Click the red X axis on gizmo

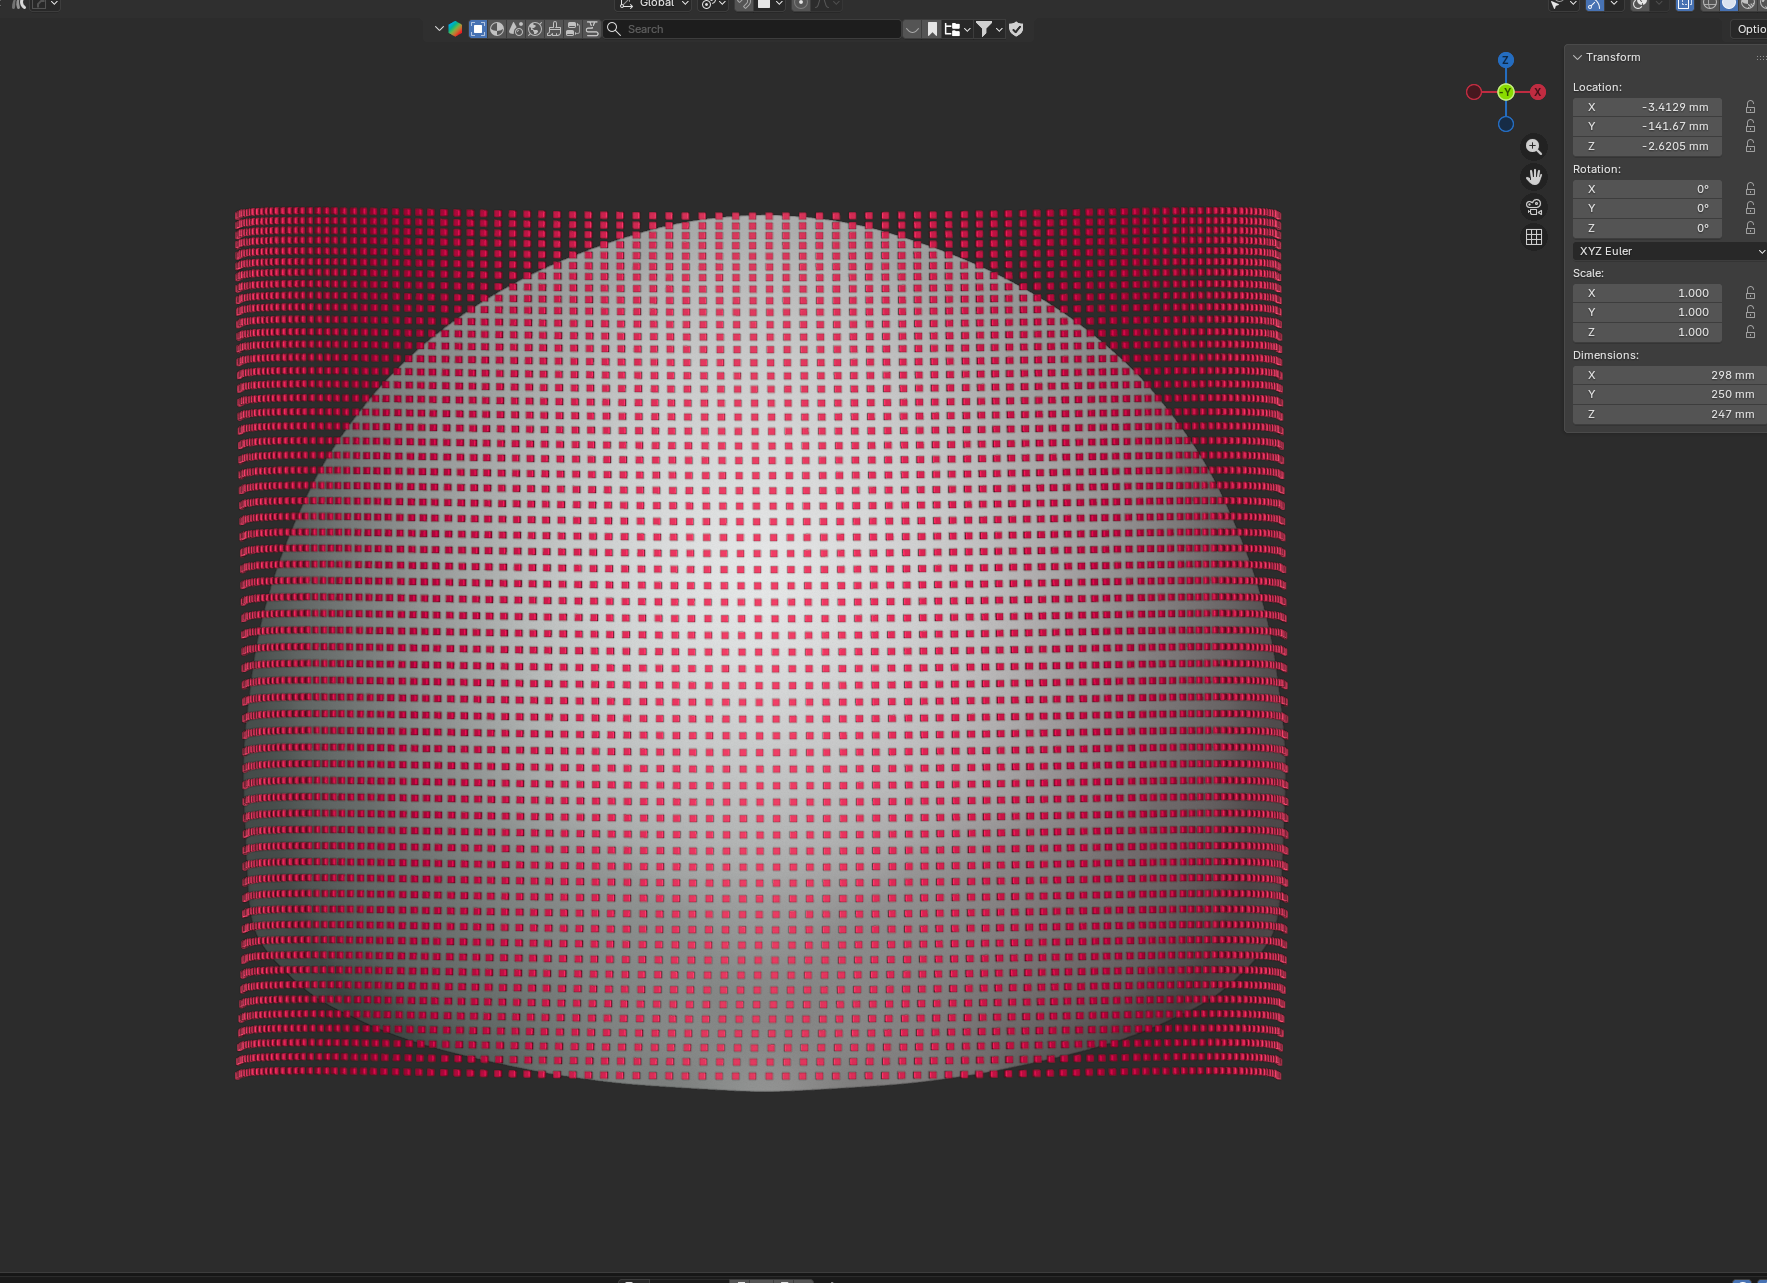pos(1538,92)
